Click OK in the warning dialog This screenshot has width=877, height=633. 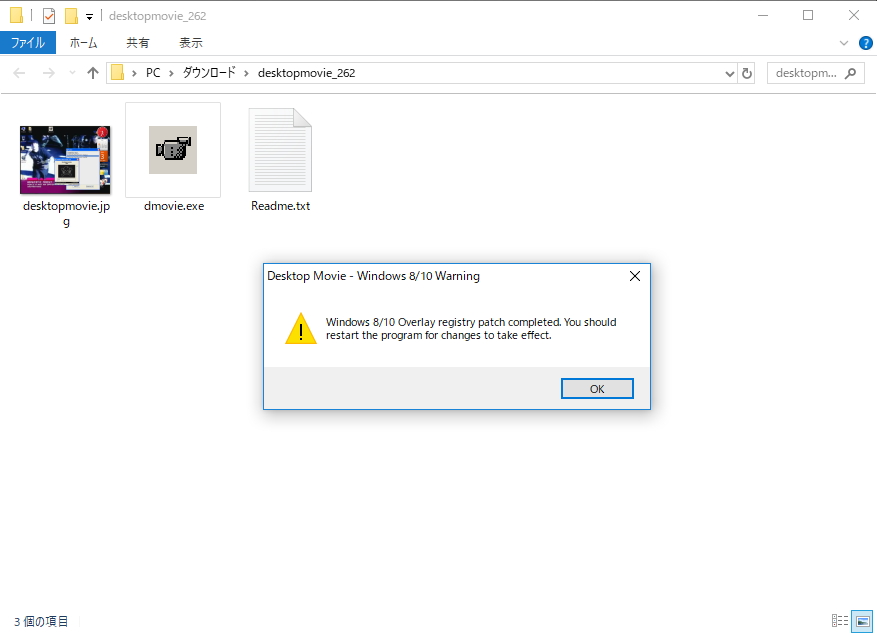(x=597, y=389)
